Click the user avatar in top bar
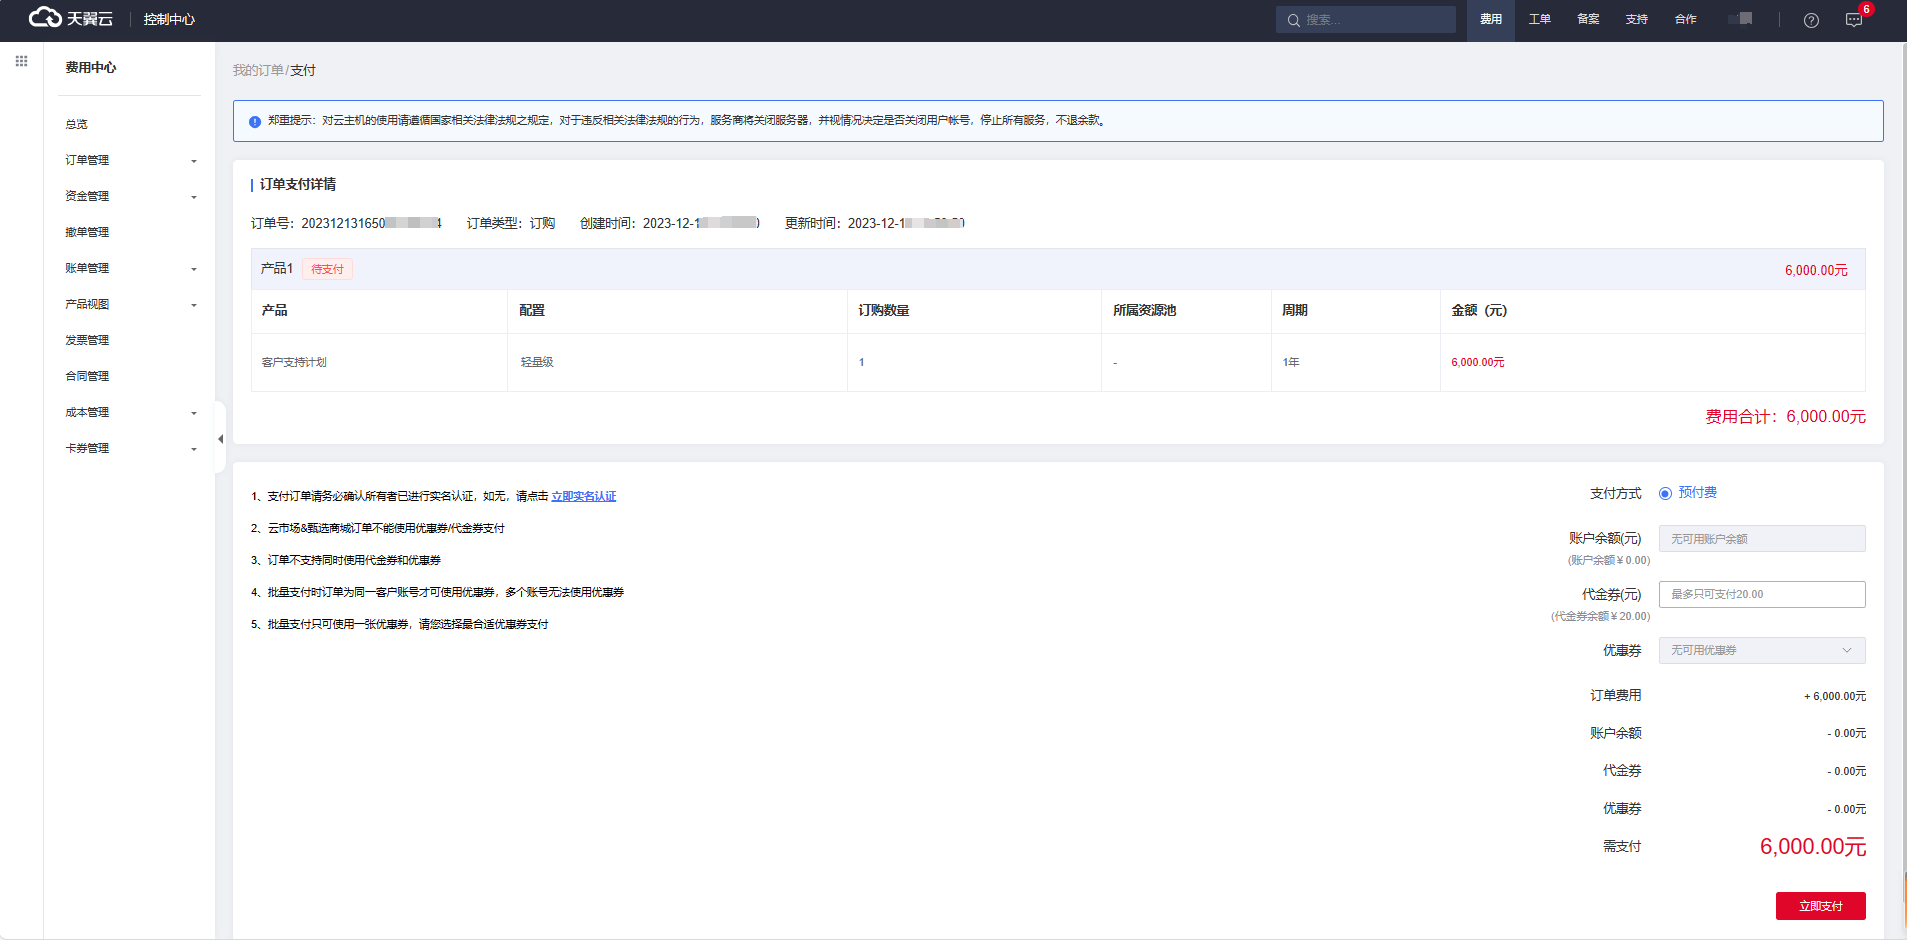This screenshot has height=940, width=1907. pos(1741,19)
